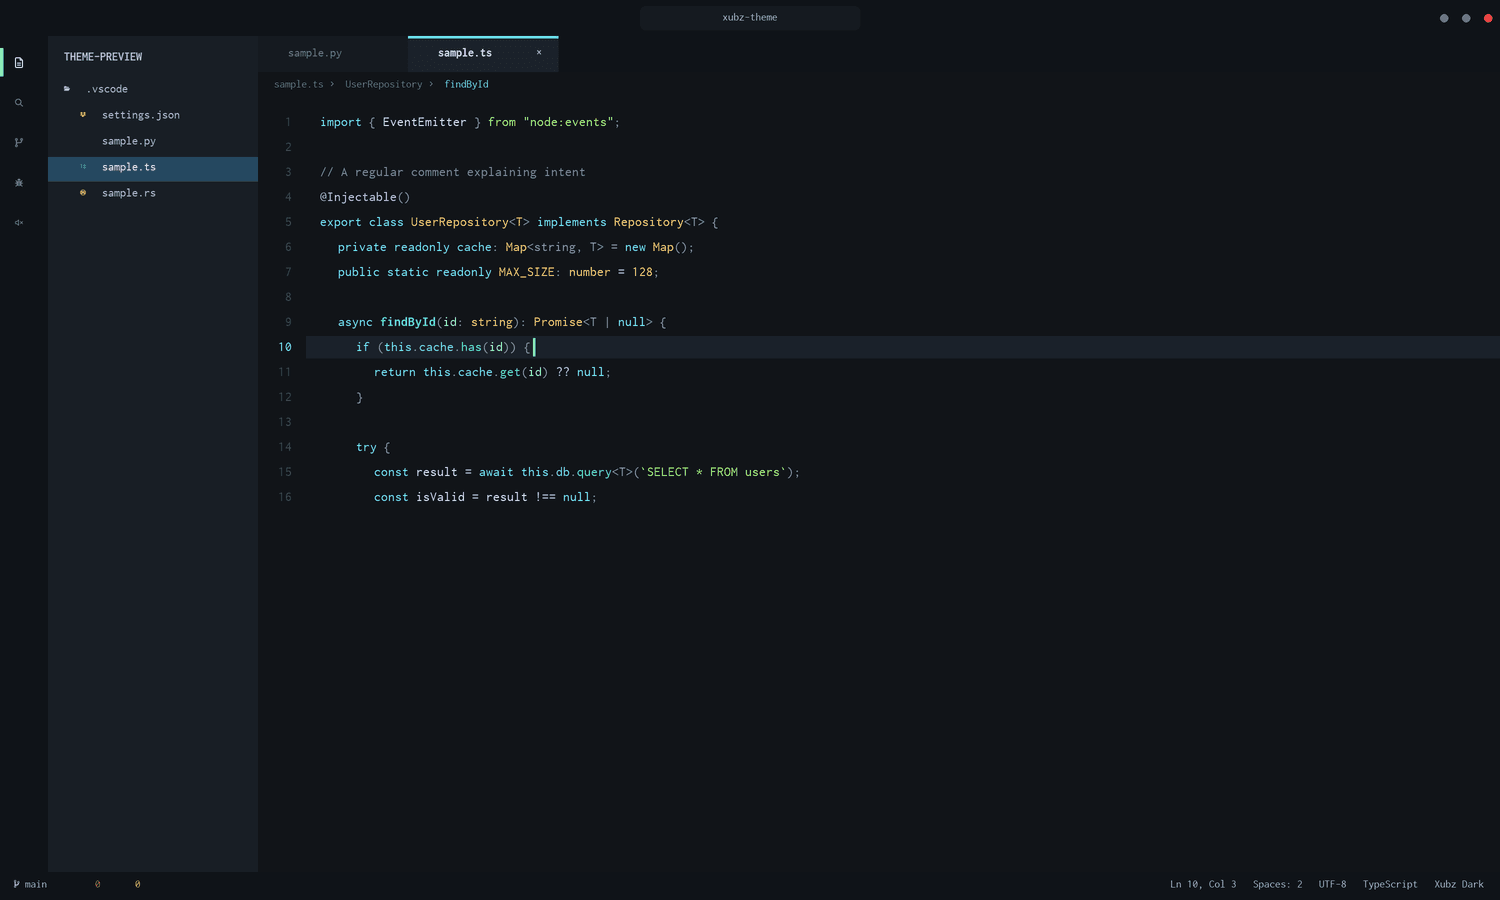Change indentation via Spaces: 2
The height and width of the screenshot is (900, 1500).
pyautogui.click(x=1278, y=884)
